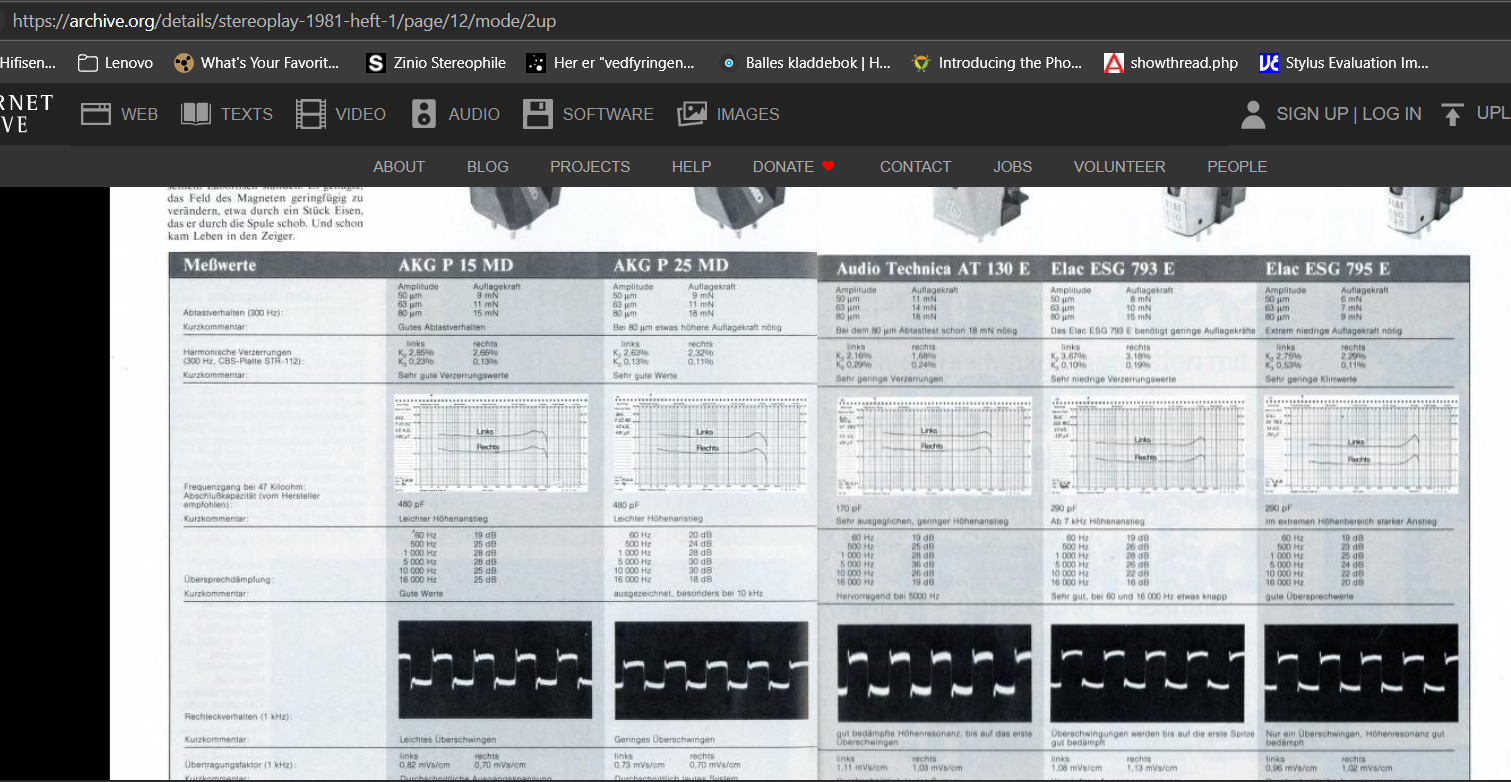Click the Donate heart icon
The height and width of the screenshot is (782, 1511).
(828, 166)
